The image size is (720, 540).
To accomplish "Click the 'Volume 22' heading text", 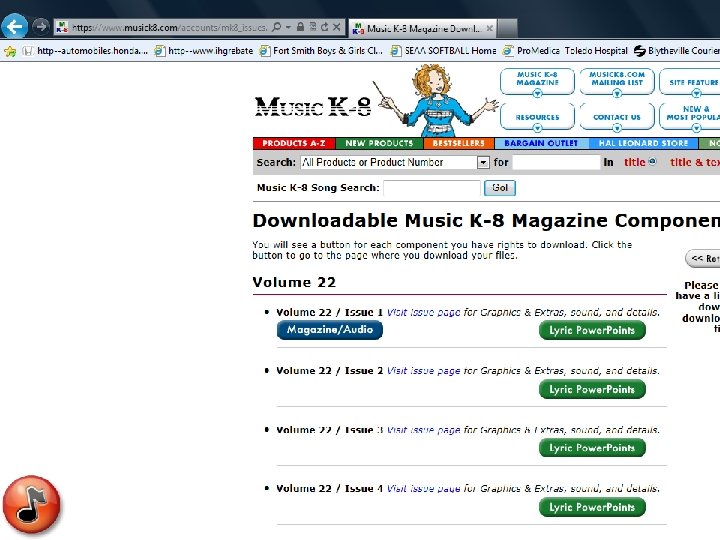I will point(294,282).
